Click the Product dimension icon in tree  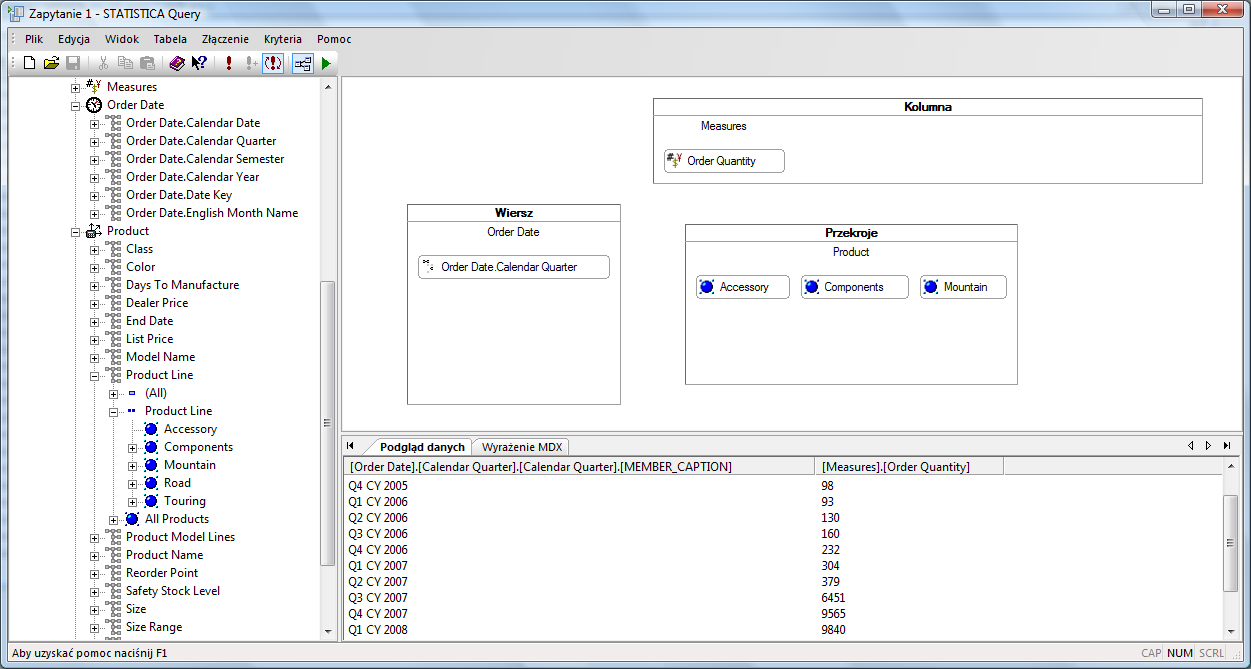[94, 231]
